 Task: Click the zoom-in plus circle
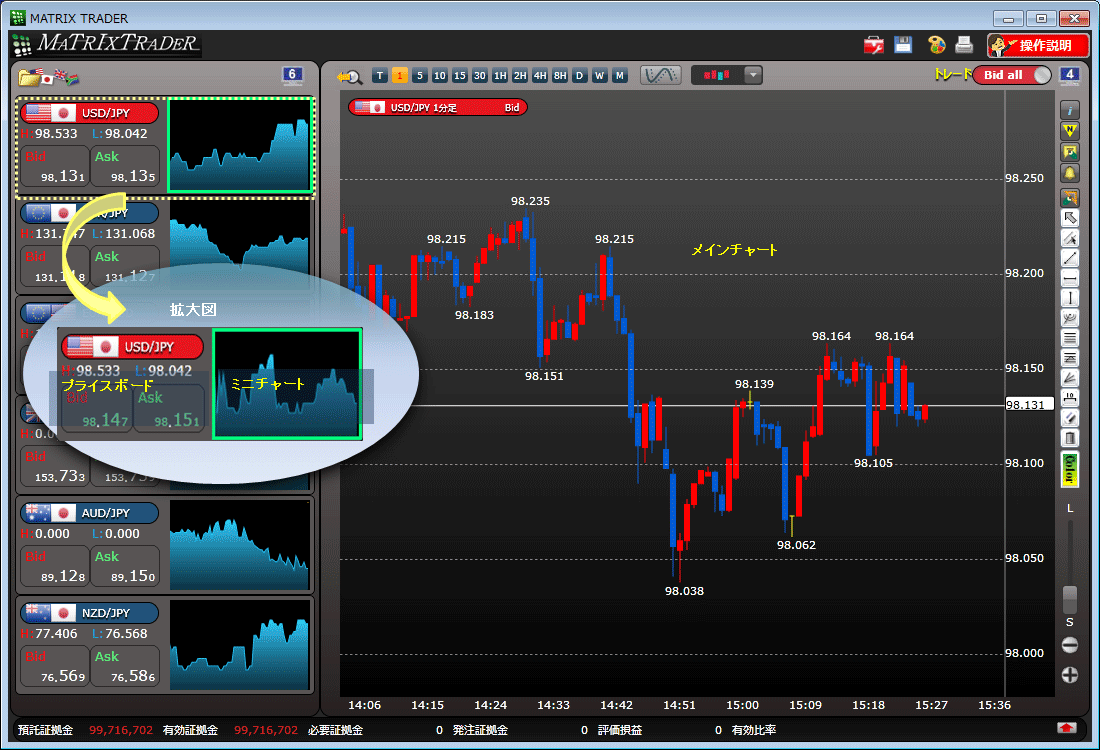(x=1069, y=675)
